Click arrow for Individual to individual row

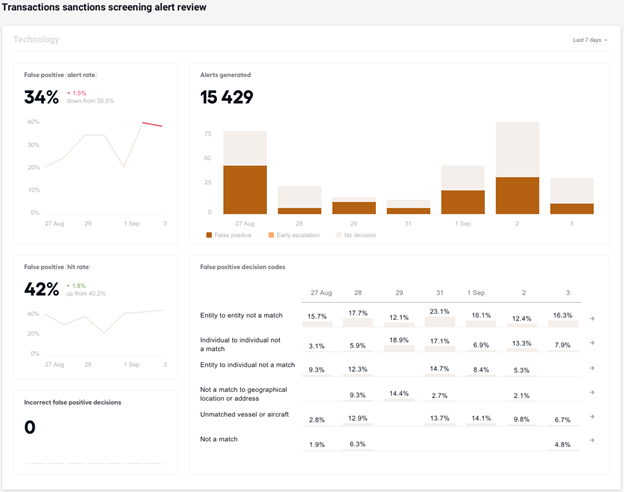(x=592, y=343)
